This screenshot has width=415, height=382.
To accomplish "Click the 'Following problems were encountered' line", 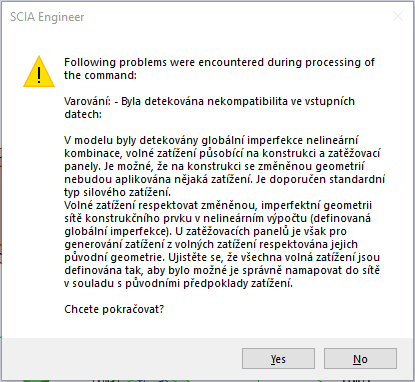I will (219, 62).
